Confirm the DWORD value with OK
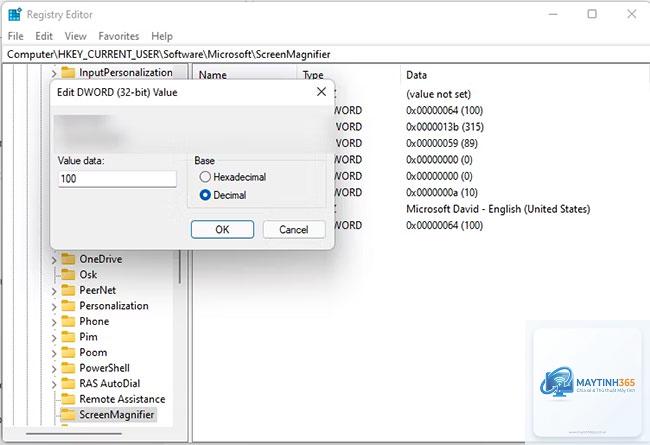Image resolution: width=650 pixels, height=445 pixels. point(222,230)
